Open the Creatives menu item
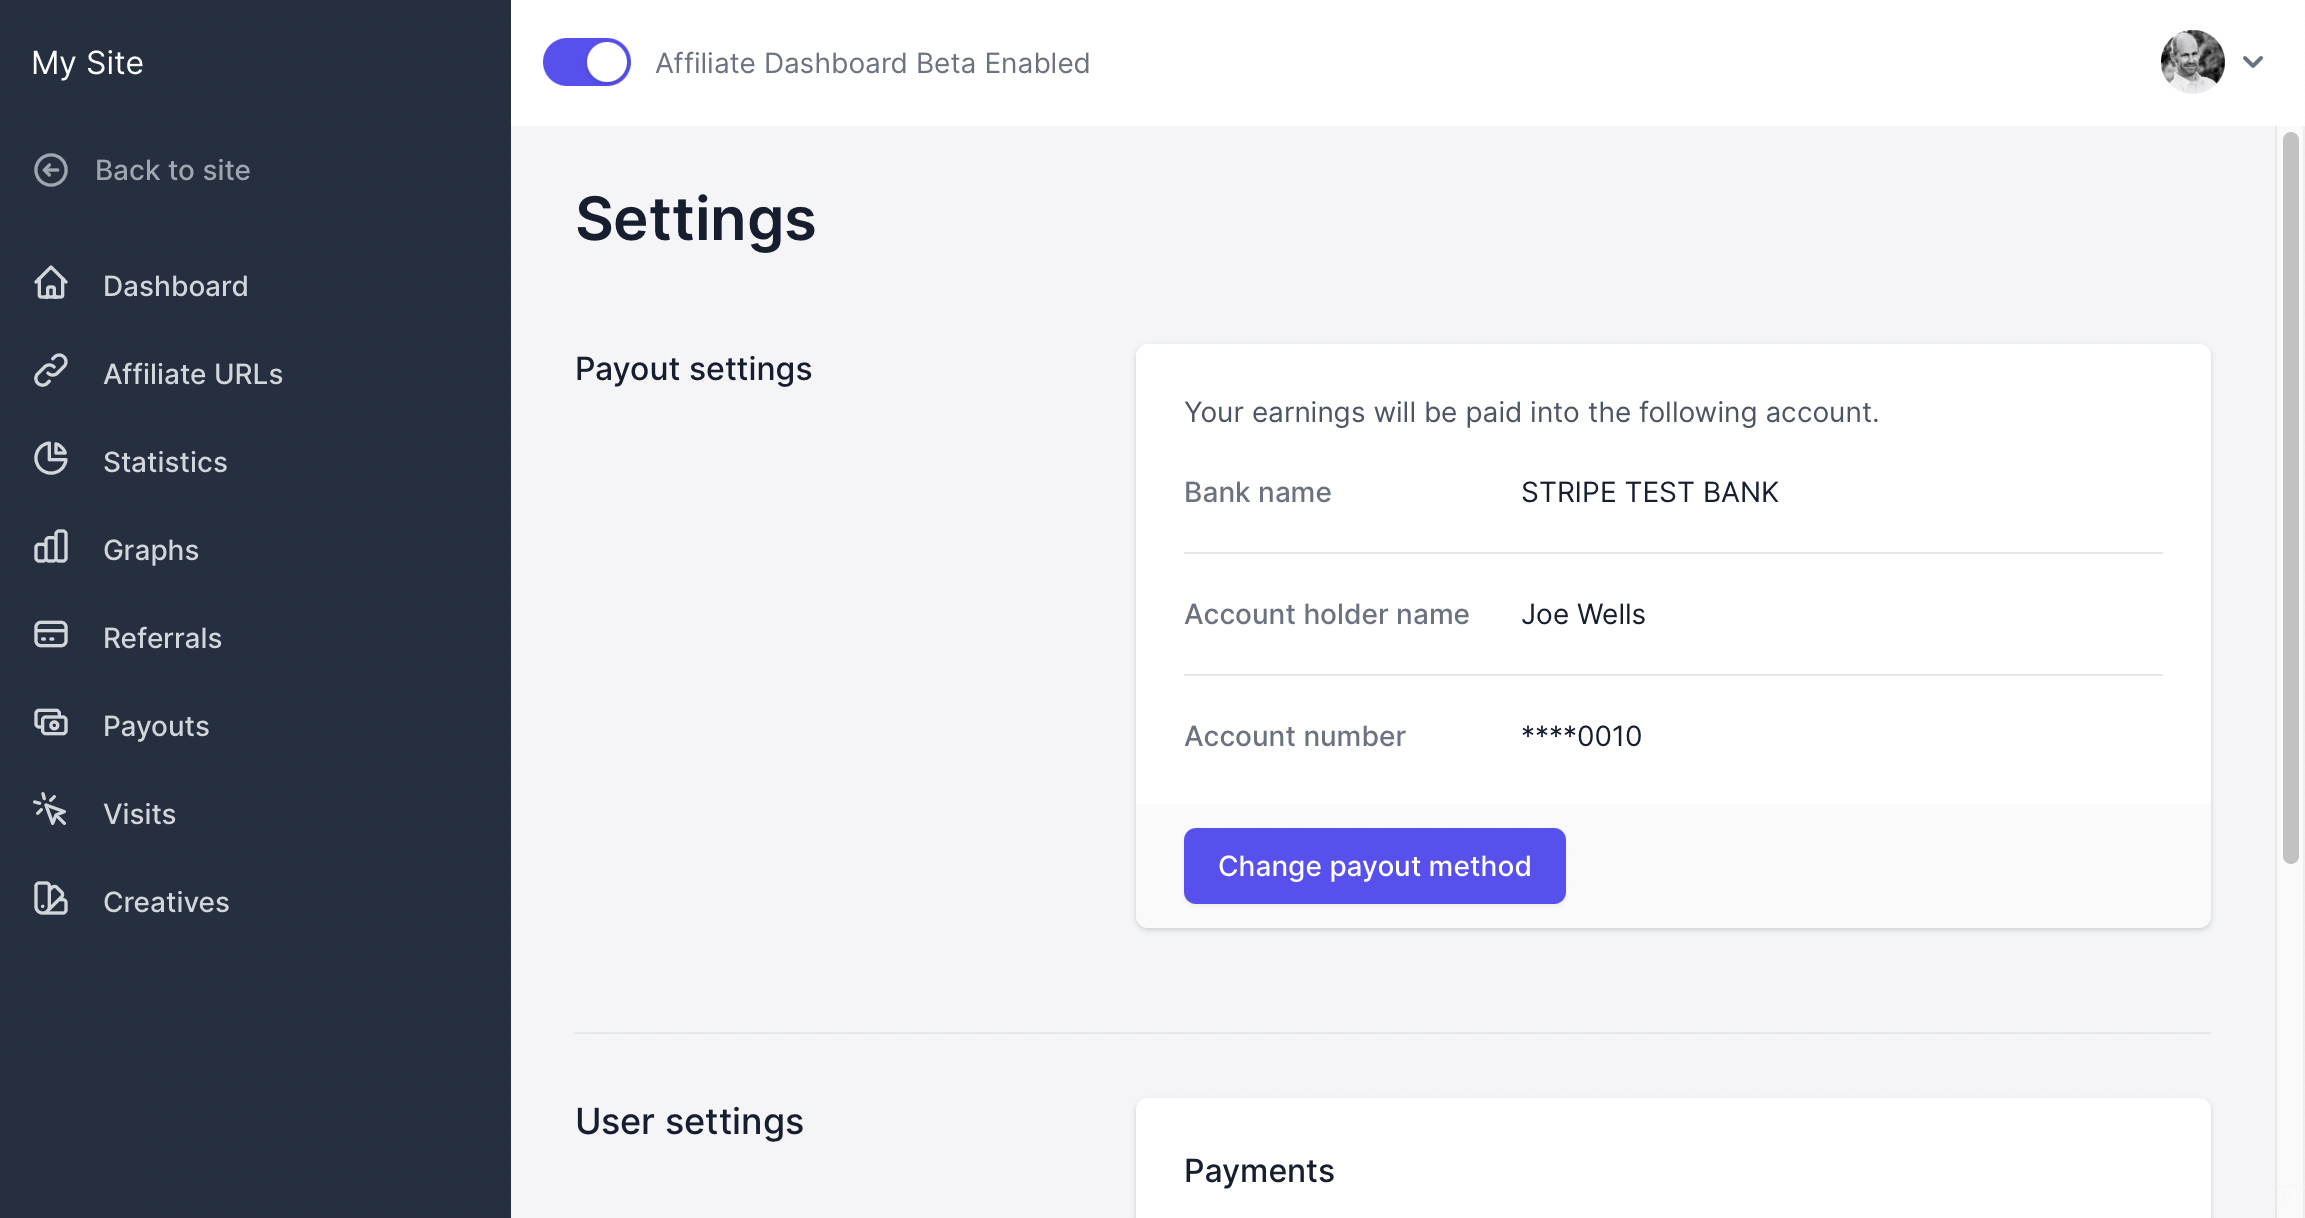Screen dimensions: 2305x1218 [x=166, y=902]
